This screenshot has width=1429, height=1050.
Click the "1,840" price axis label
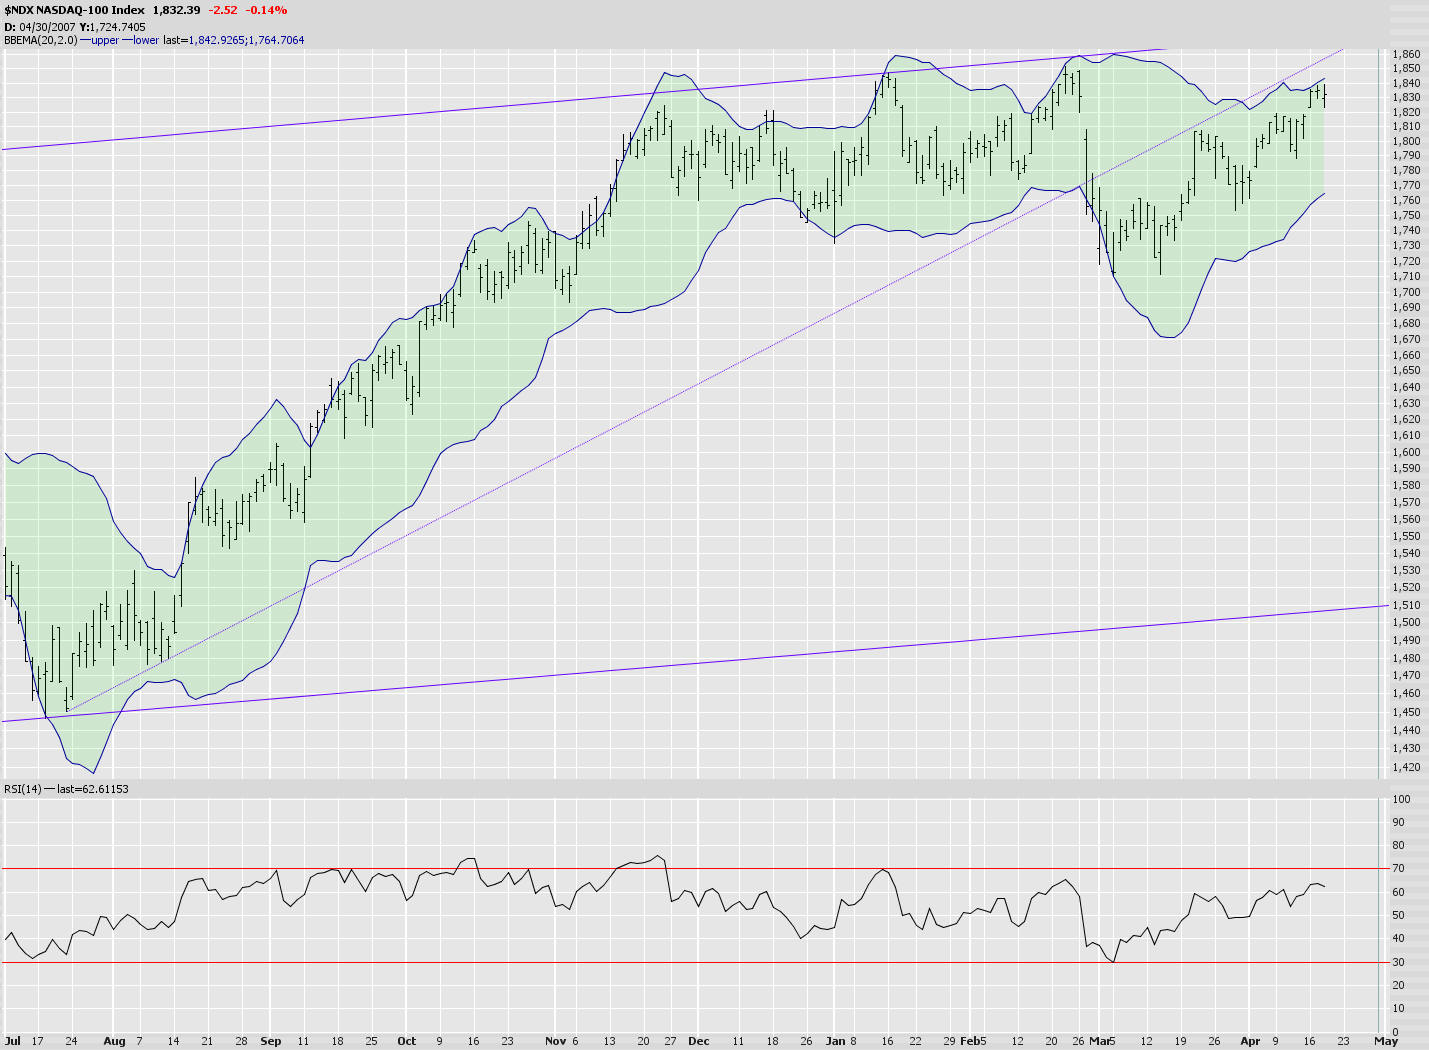point(1406,83)
